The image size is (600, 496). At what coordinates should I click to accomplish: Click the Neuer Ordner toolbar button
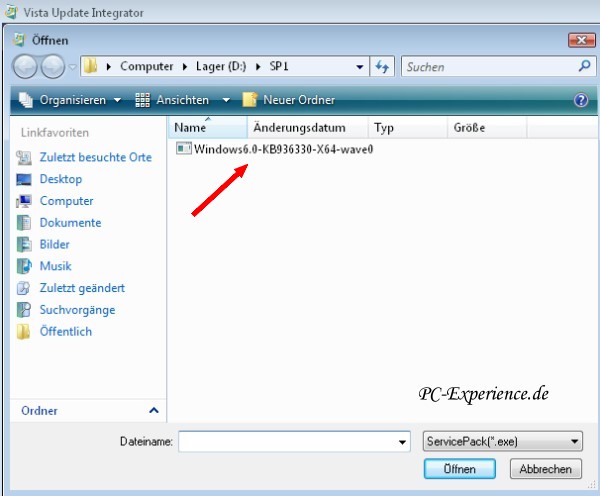point(290,100)
